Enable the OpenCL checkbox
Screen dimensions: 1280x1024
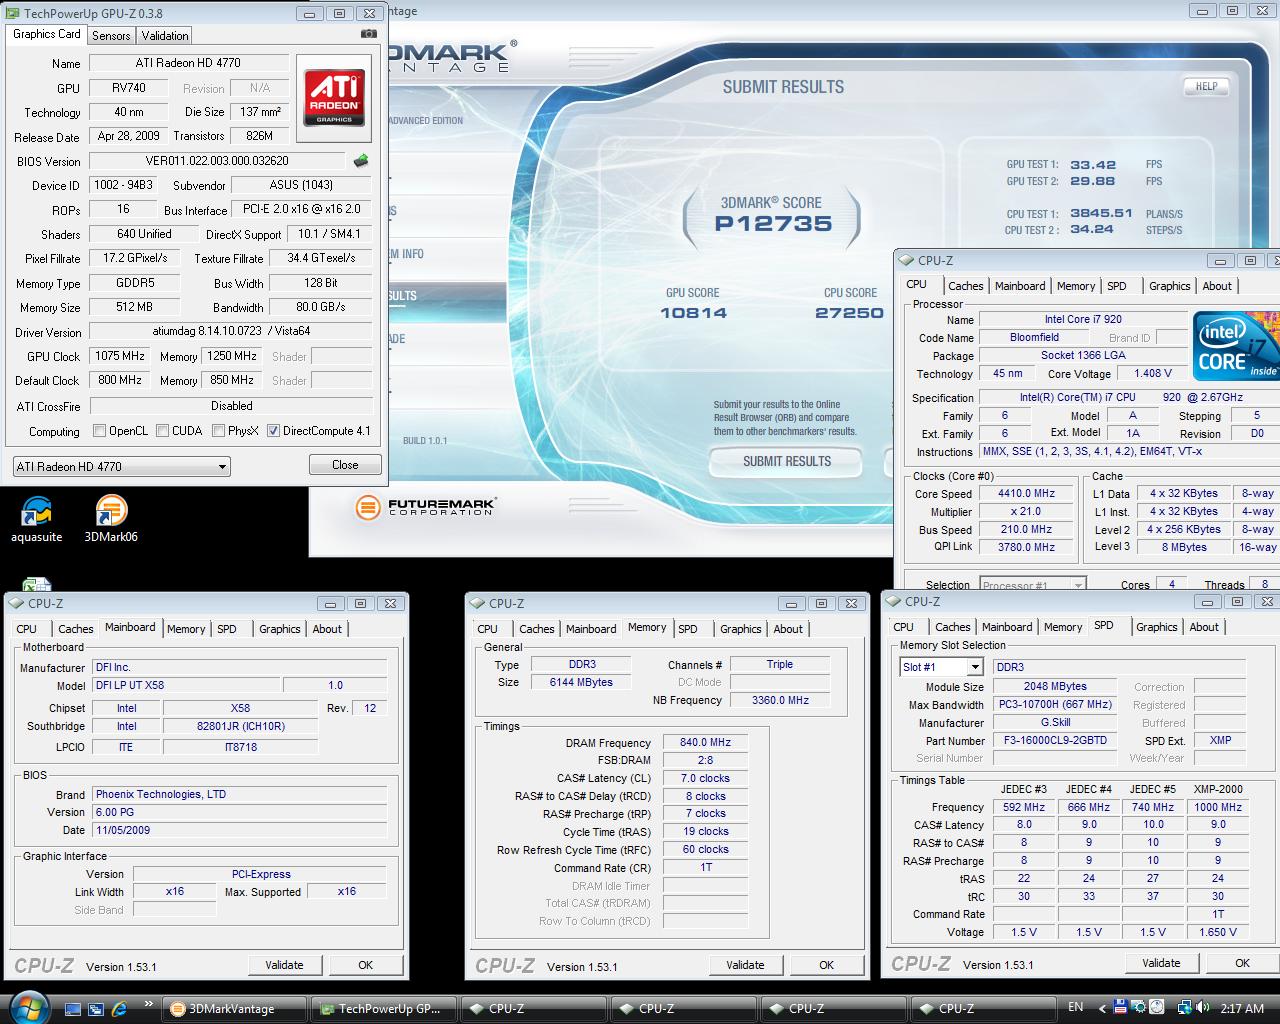tap(99, 431)
